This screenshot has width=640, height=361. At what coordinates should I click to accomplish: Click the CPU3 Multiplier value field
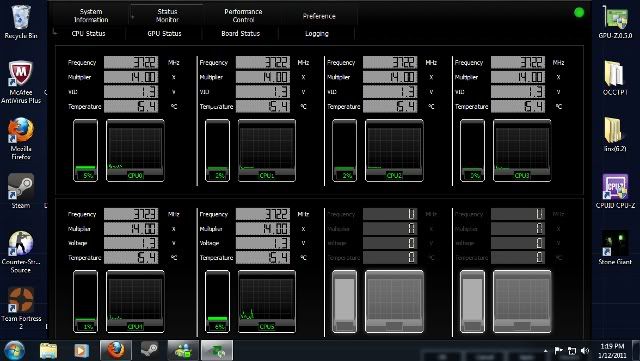518,77
